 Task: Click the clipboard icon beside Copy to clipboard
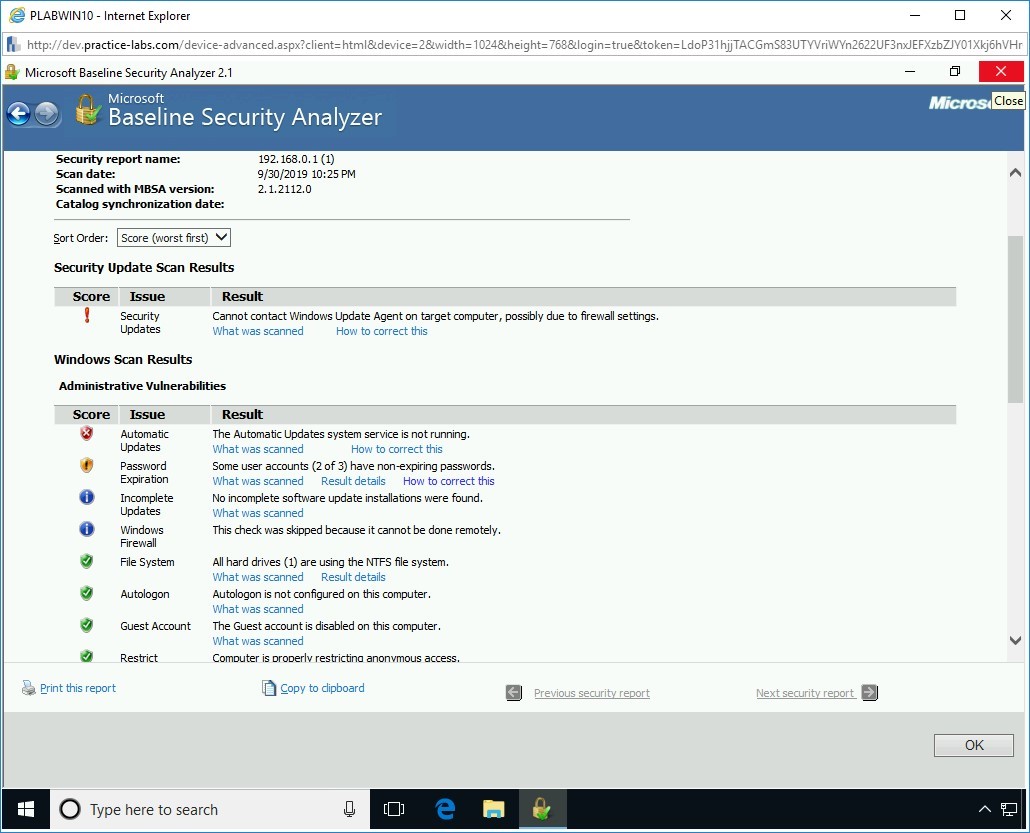(x=269, y=688)
